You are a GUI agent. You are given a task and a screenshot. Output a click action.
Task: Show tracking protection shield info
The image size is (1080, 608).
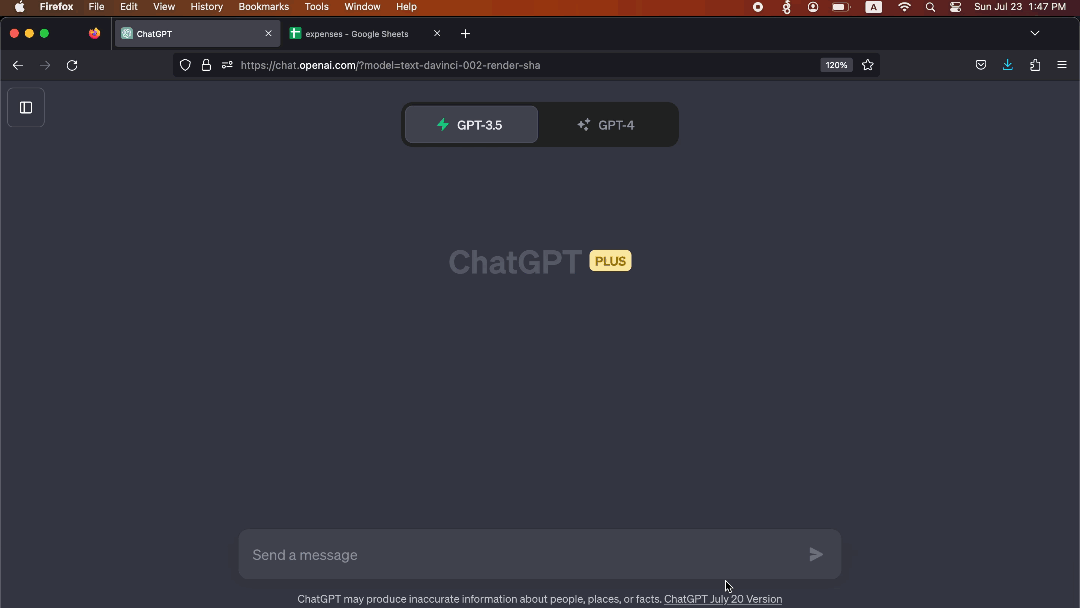(x=185, y=65)
